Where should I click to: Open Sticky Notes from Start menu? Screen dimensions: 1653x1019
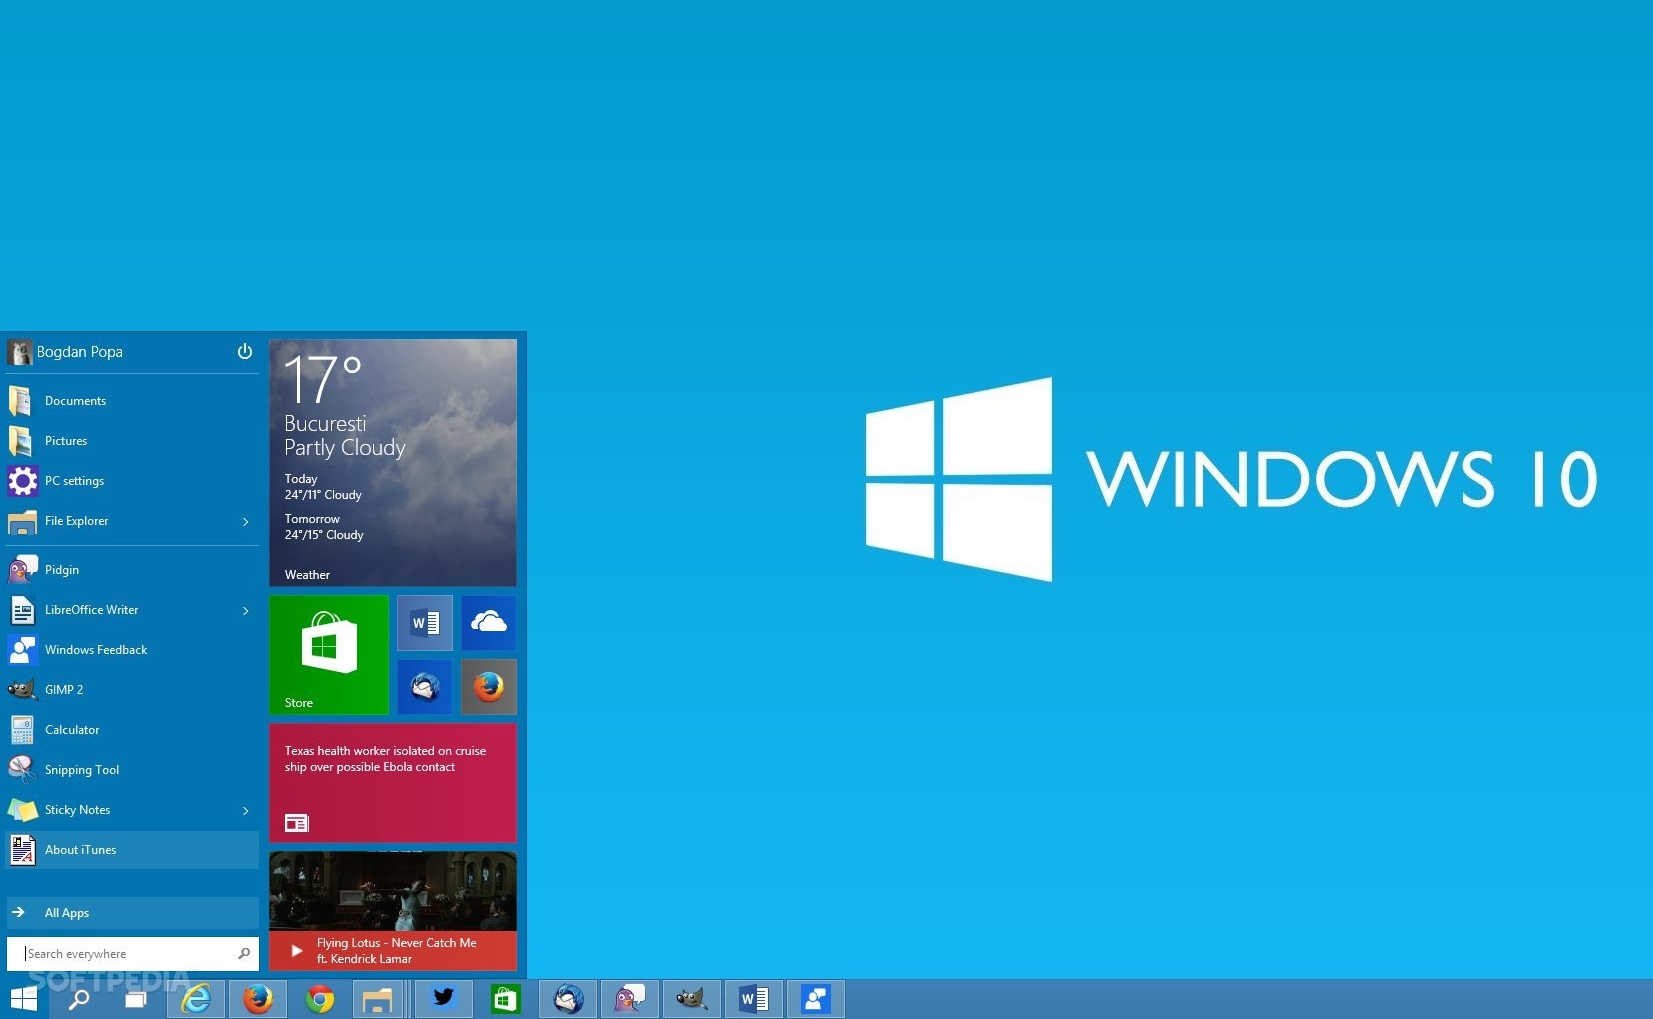132,810
